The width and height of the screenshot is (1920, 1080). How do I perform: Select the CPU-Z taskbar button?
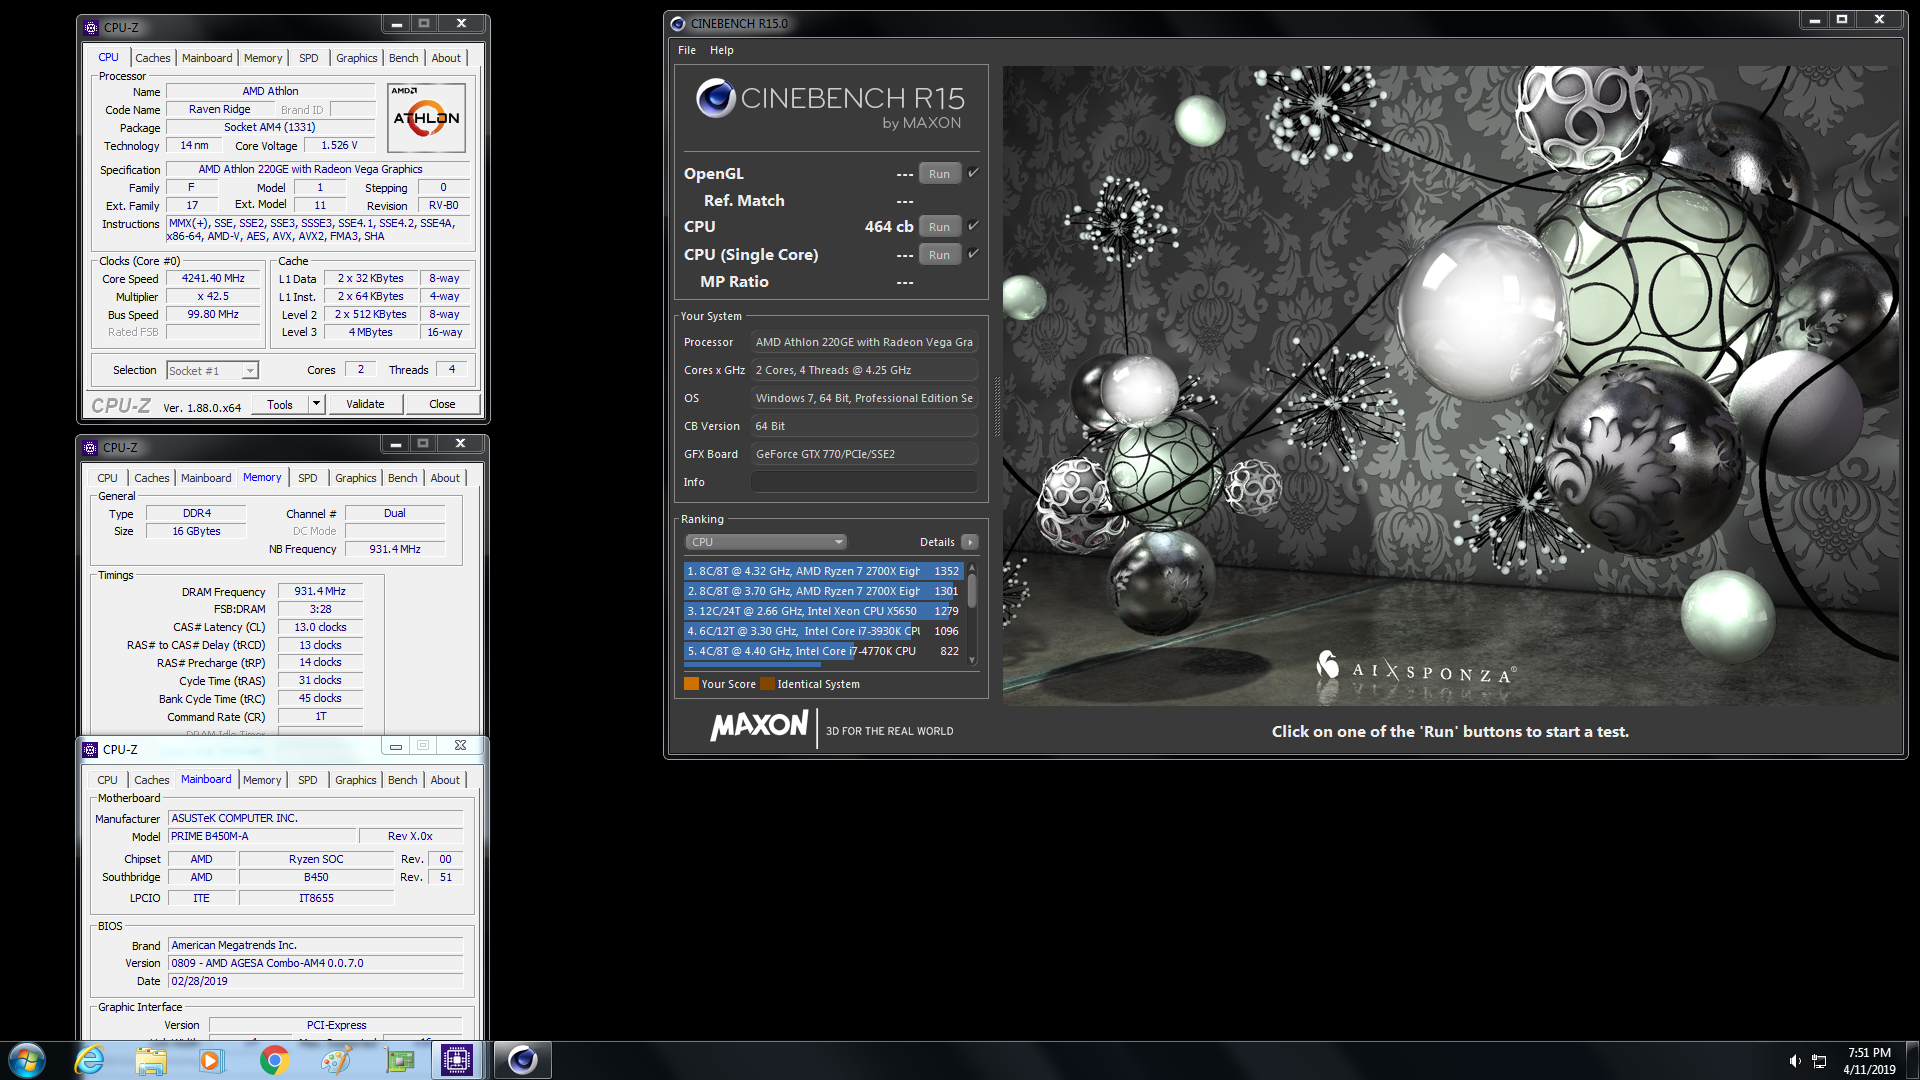[x=457, y=1060]
